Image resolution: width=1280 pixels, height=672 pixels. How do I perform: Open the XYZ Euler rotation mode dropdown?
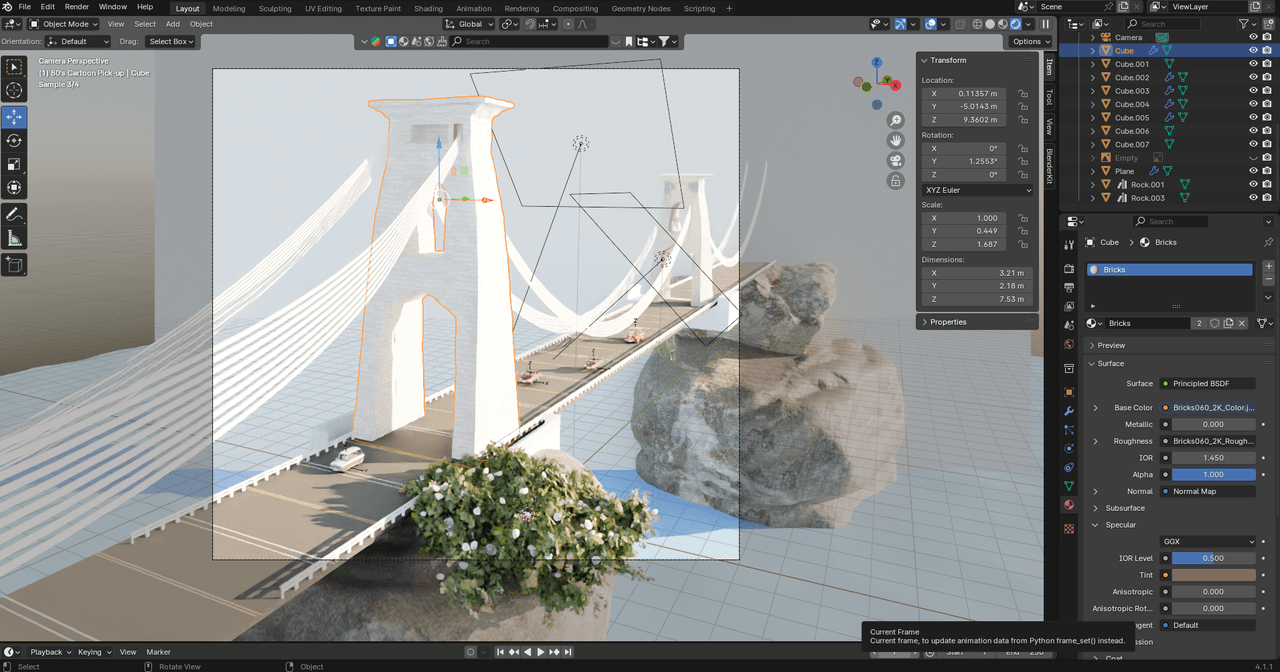(x=977, y=190)
